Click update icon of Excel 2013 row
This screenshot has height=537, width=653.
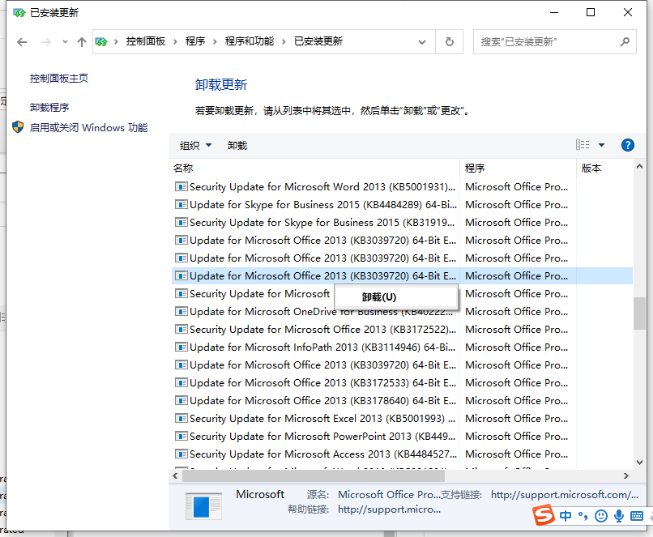[x=181, y=418]
